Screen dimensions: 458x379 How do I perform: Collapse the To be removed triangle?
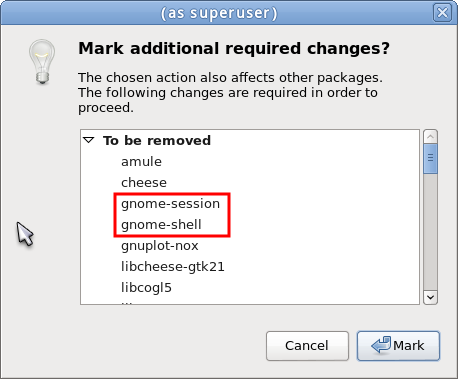coord(89,140)
